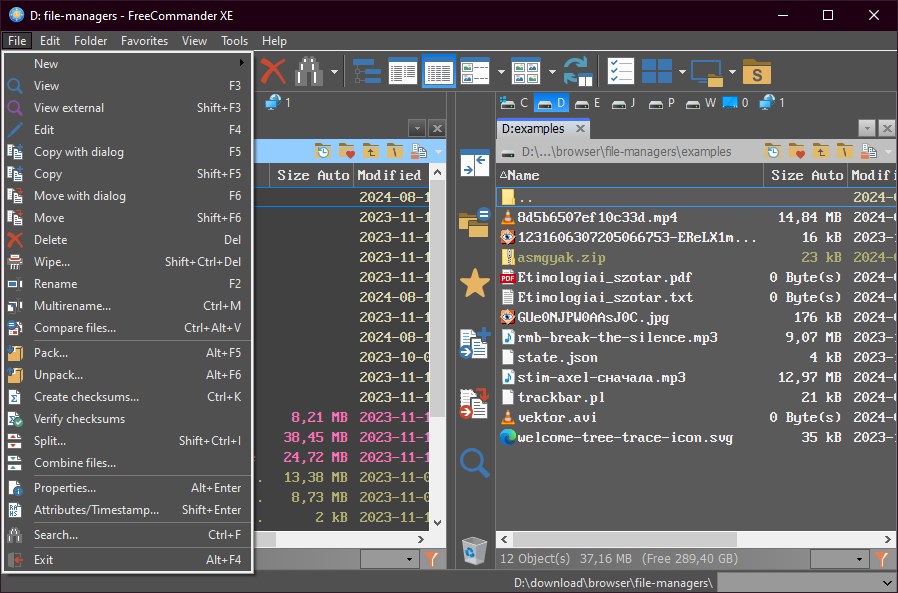Screen dimensions: 898x593
Task: Open the command line dropdown at the bottom right
Action: click(887, 582)
